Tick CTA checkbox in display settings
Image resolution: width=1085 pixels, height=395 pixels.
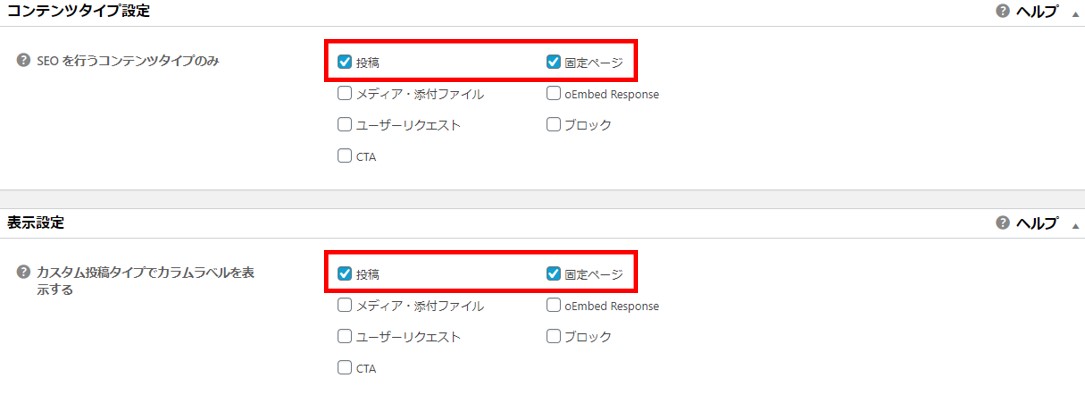tap(345, 368)
